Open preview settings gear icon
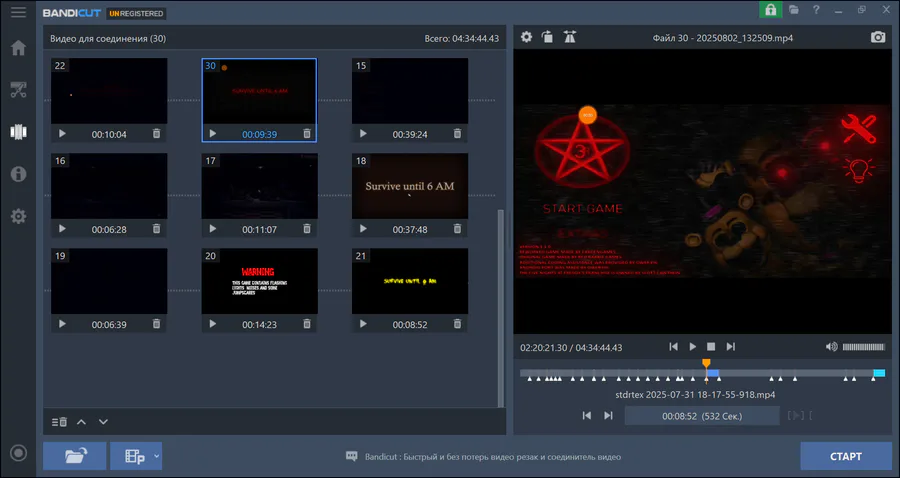The height and width of the screenshot is (478, 900). point(526,37)
